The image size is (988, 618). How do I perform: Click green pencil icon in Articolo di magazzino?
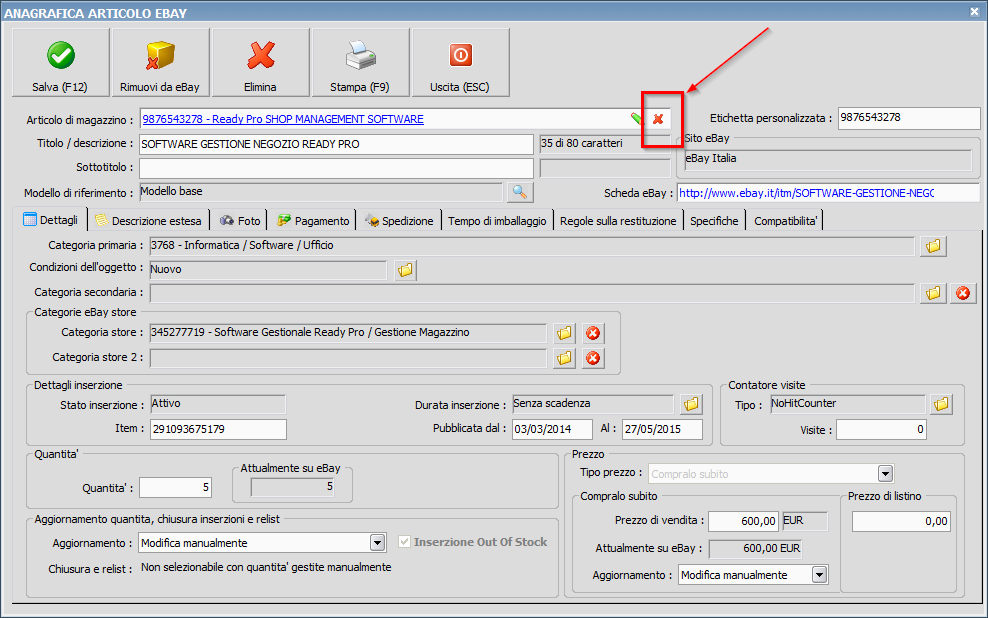click(638, 118)
